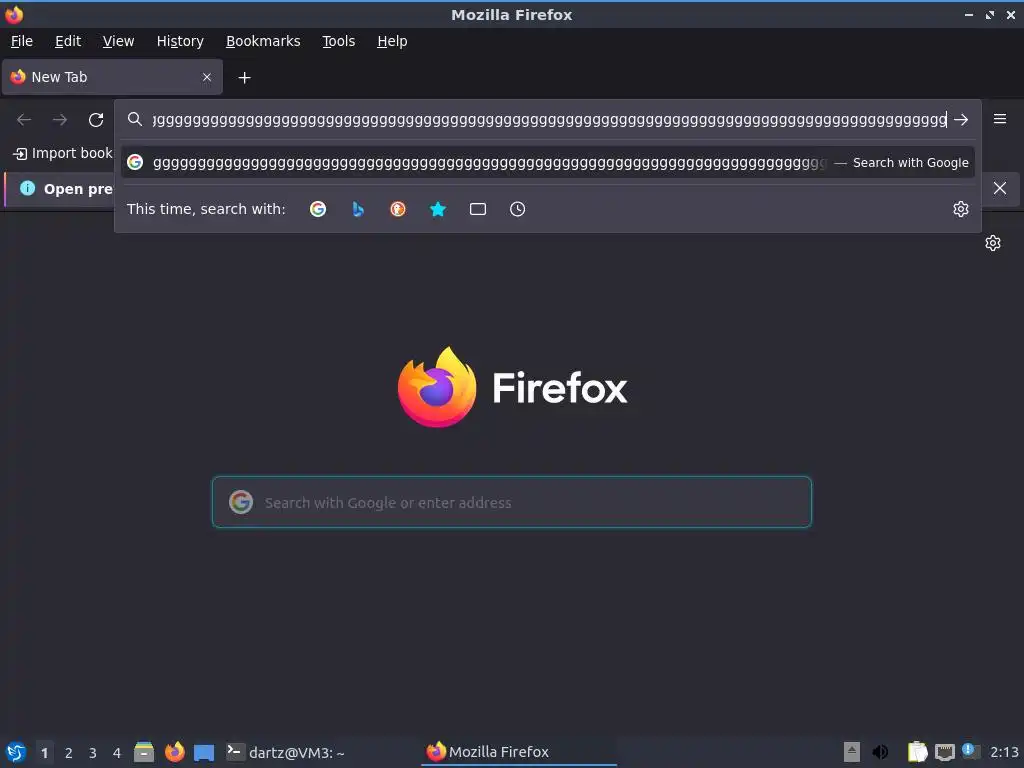Viewport: 1024px width, 768px height.
Task: Open search settings gear in dropdown
Action: [x=961, y=209]
